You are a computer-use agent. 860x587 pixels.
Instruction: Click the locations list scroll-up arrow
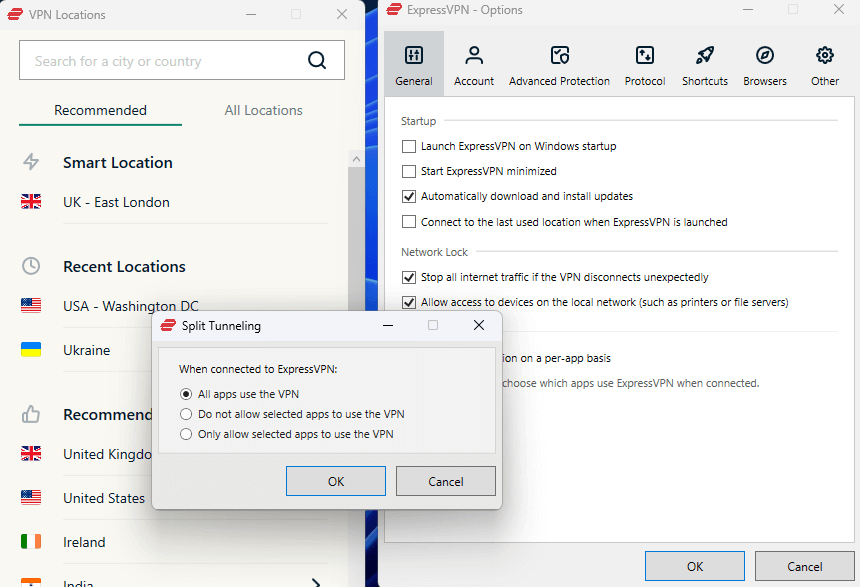pos(356,159)
